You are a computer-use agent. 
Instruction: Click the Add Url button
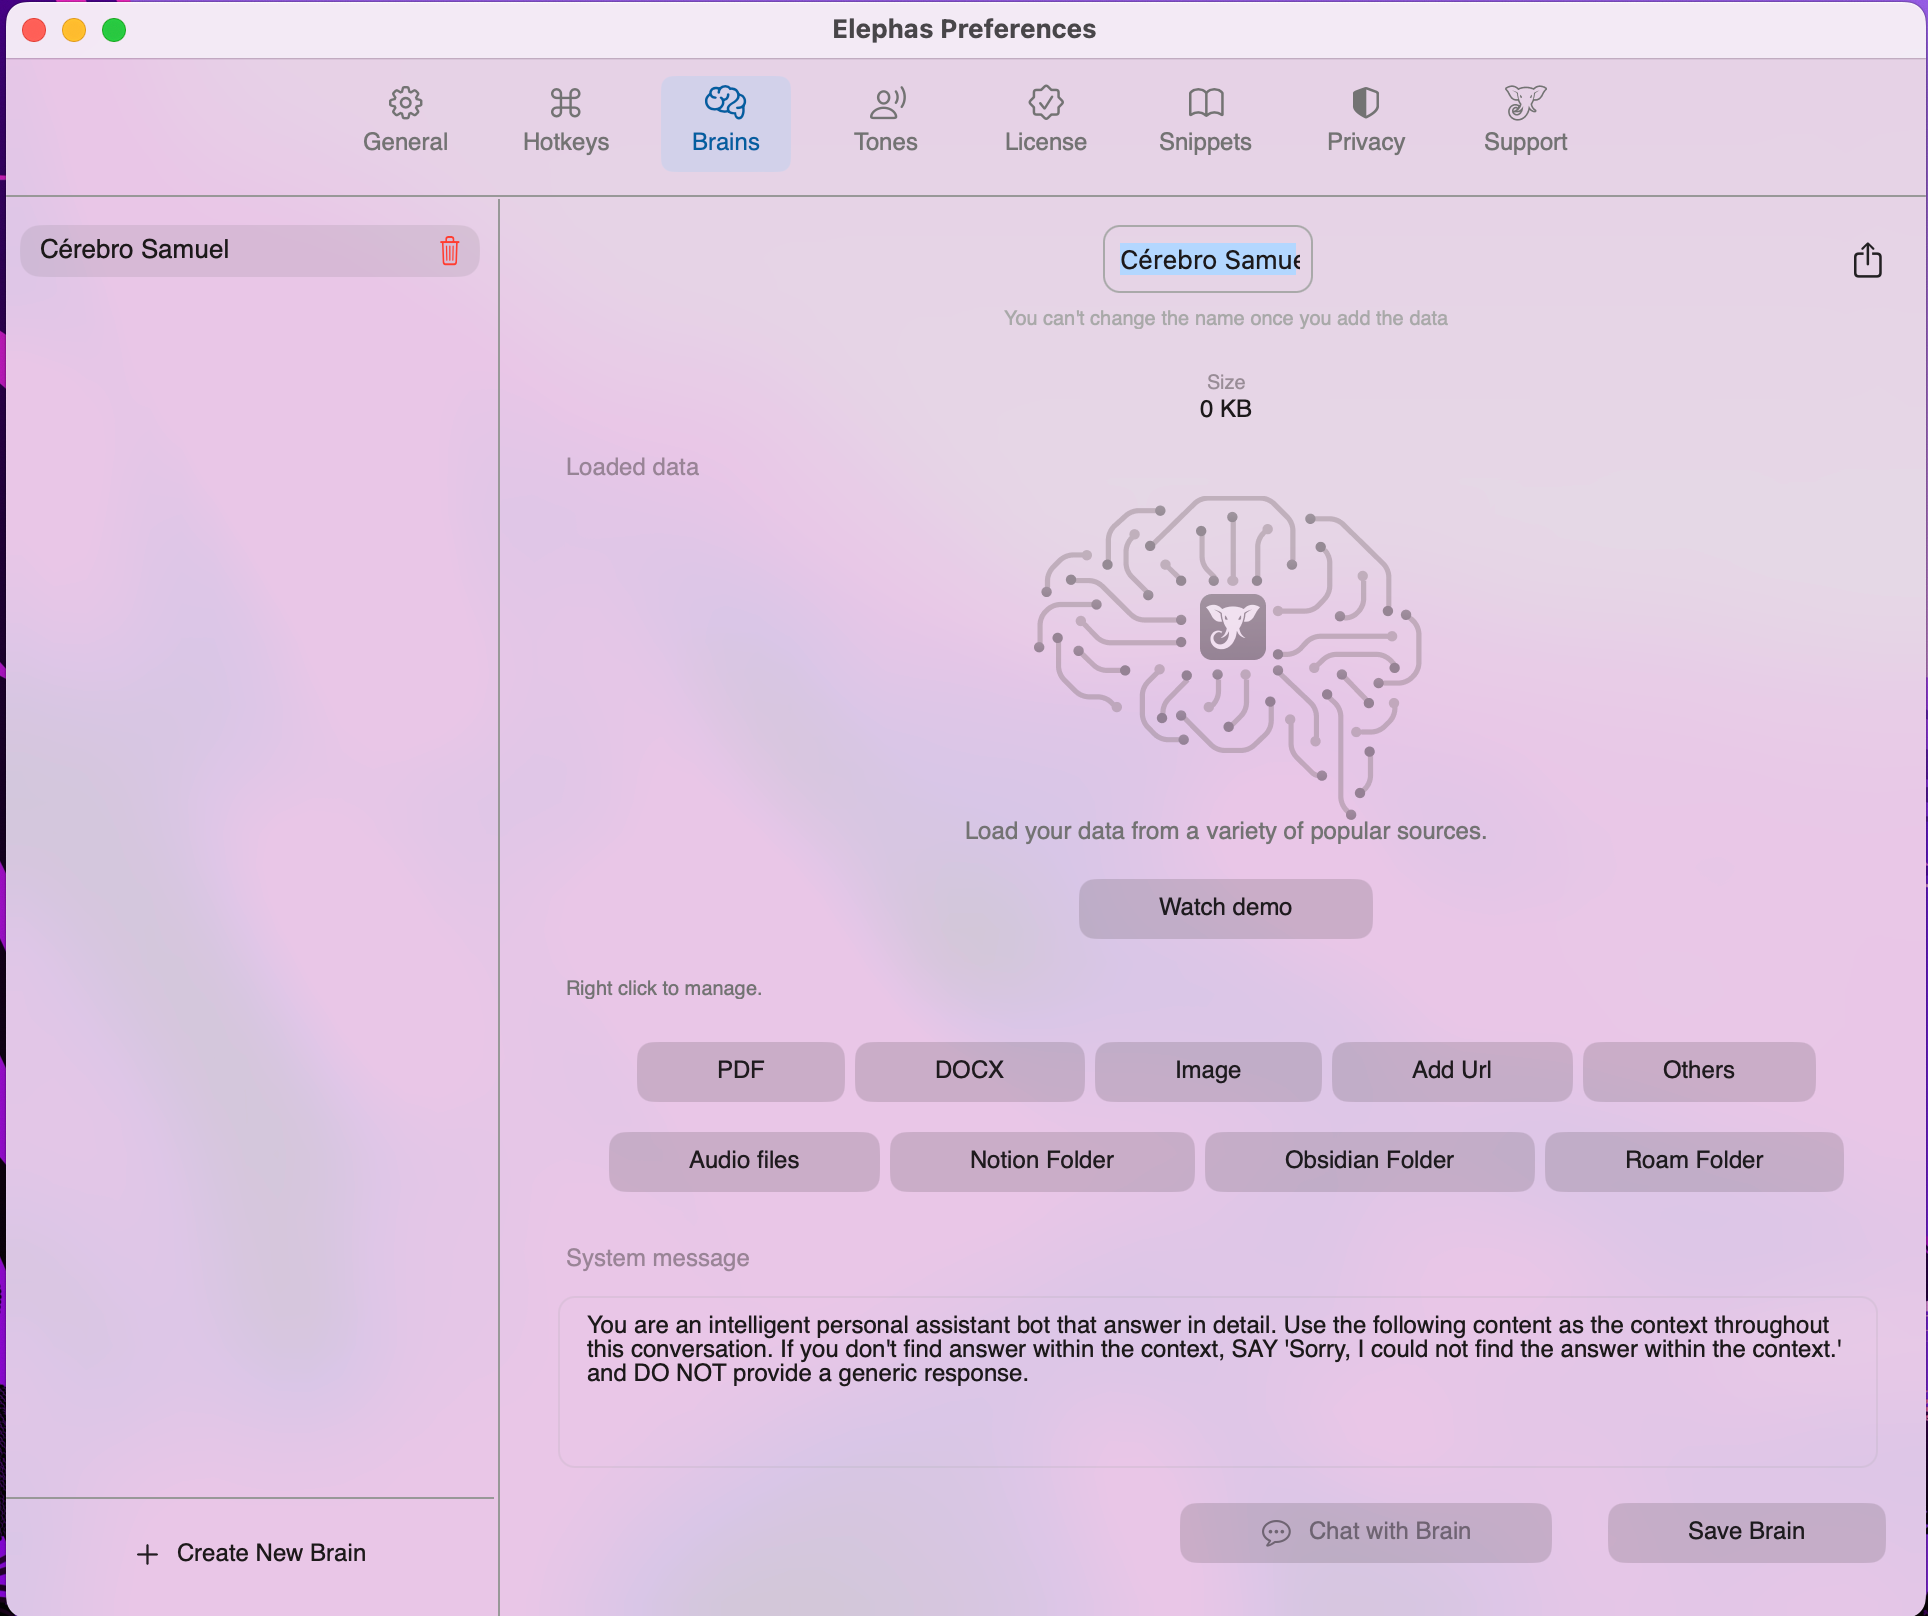coord(1451,1071)
